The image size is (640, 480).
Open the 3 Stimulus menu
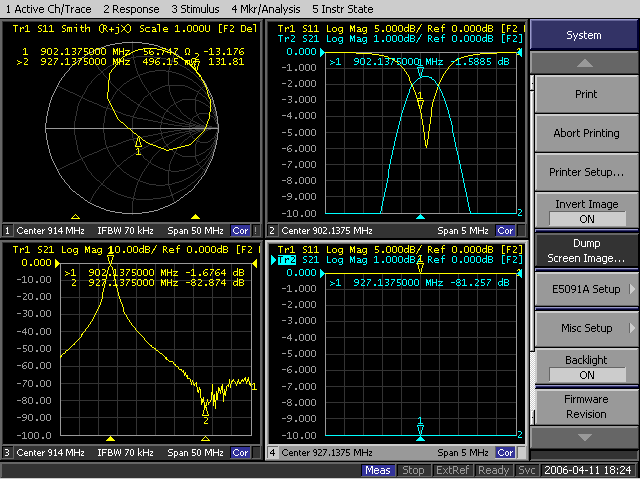point(195,9)
